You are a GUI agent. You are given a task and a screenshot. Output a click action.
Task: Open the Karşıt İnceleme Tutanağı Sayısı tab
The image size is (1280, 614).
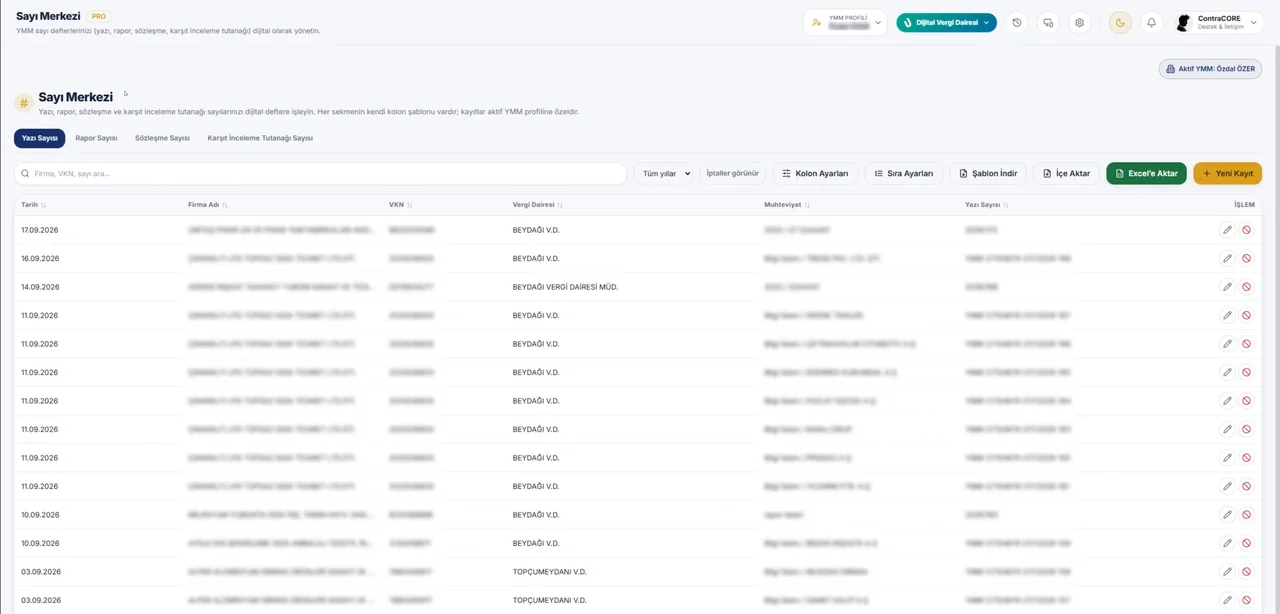tap(260, 138)
